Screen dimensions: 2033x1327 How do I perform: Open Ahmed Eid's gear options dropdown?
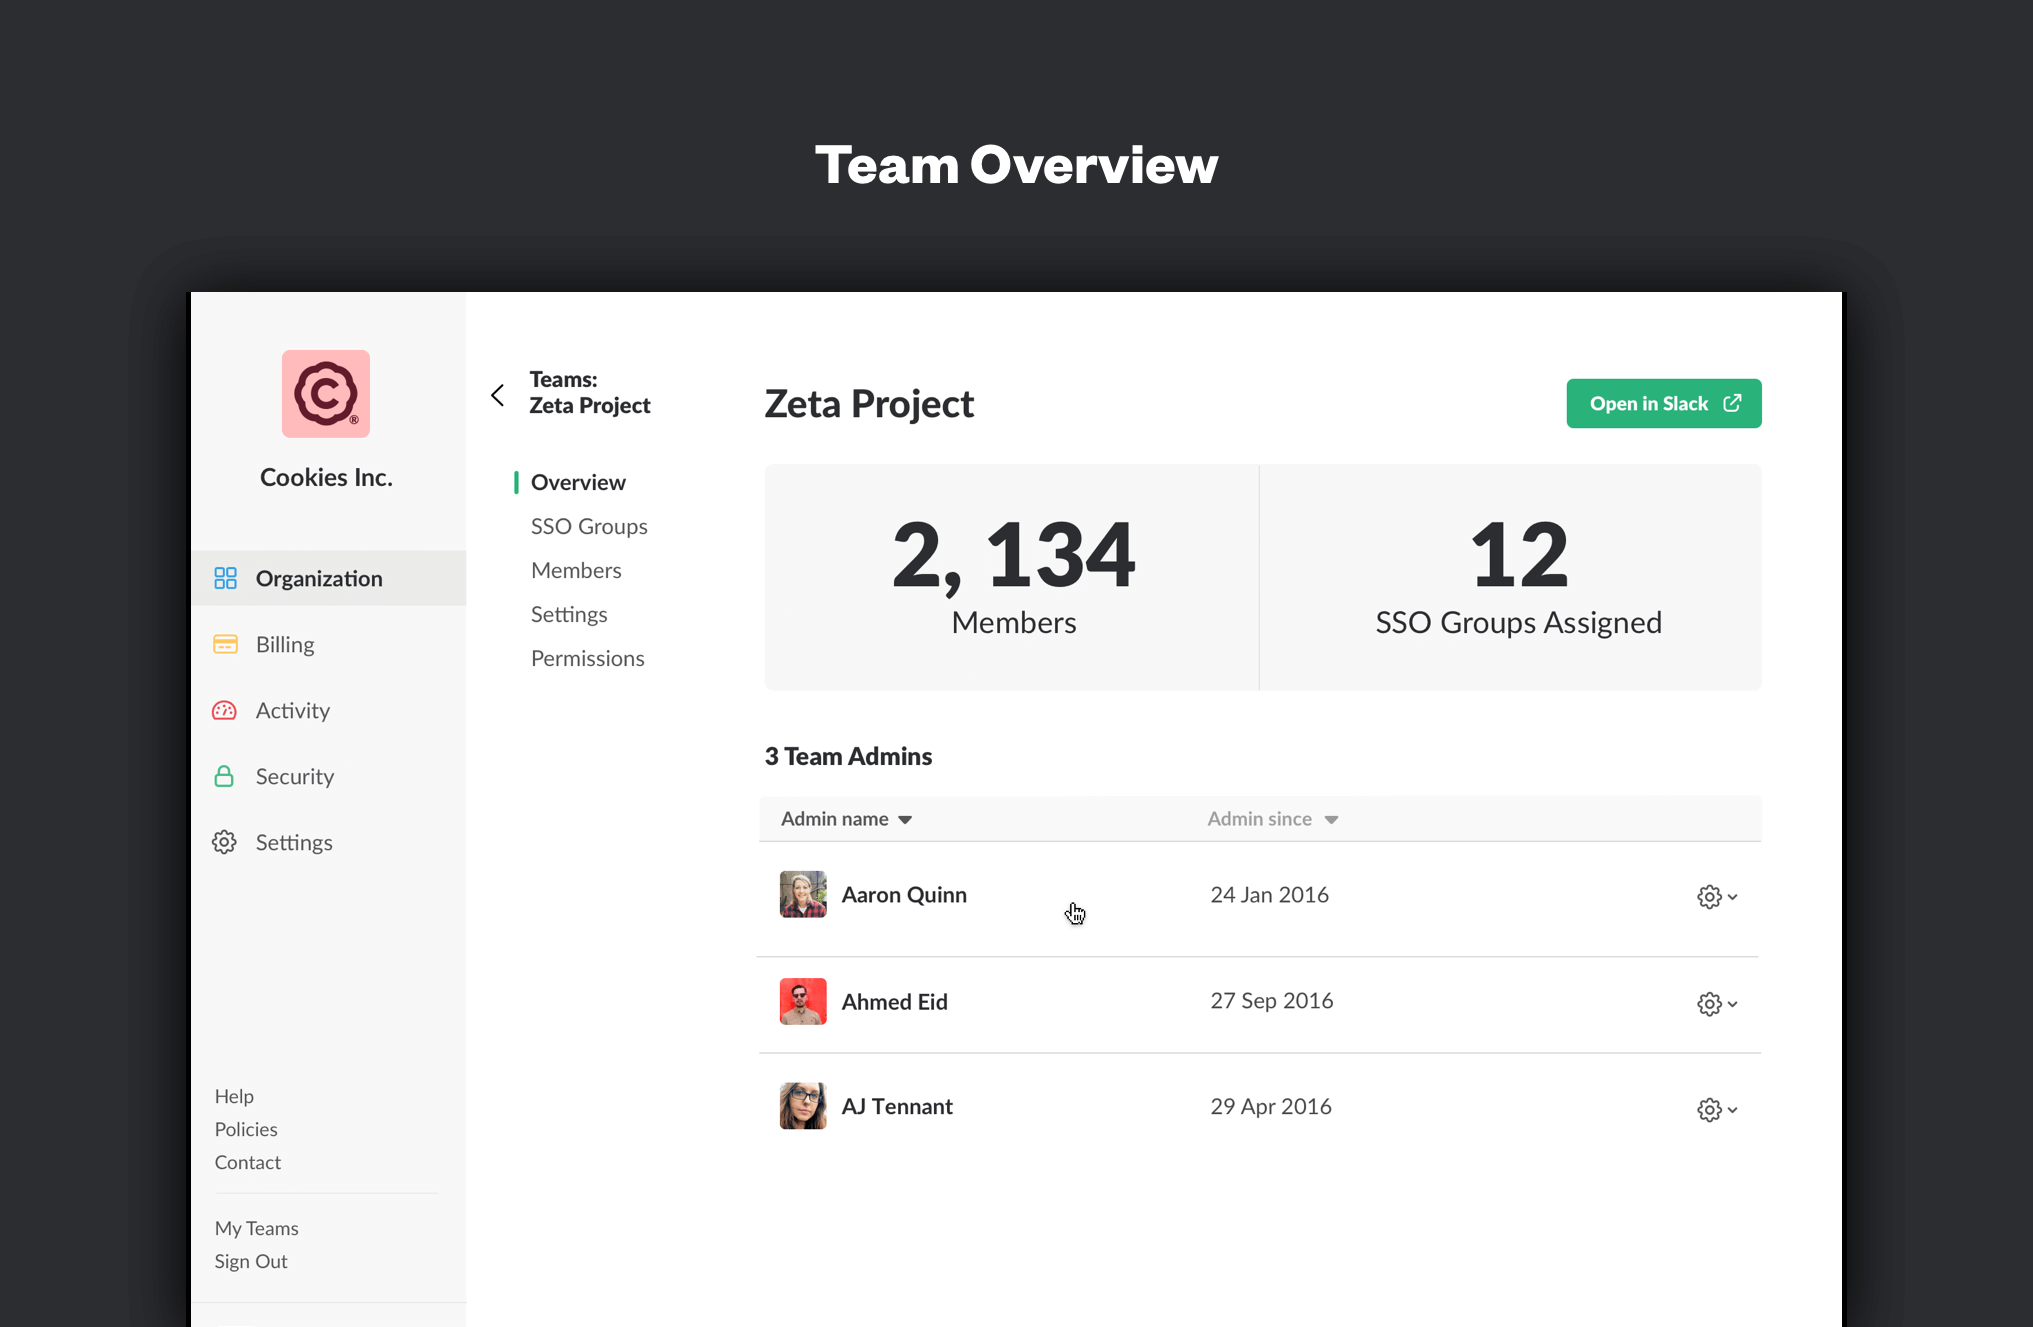pos(1716,1003)
